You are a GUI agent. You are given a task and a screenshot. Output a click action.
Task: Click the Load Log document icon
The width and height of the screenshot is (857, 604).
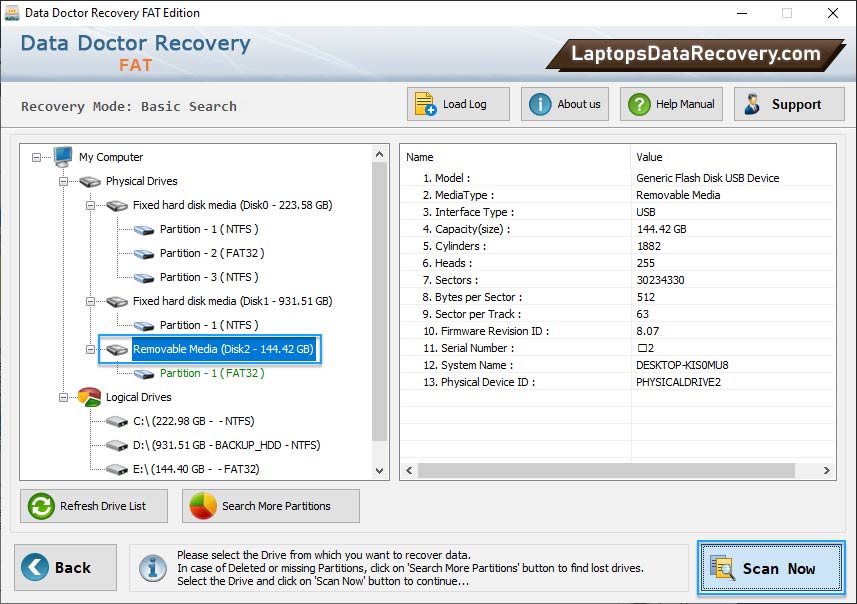[425, 104]
